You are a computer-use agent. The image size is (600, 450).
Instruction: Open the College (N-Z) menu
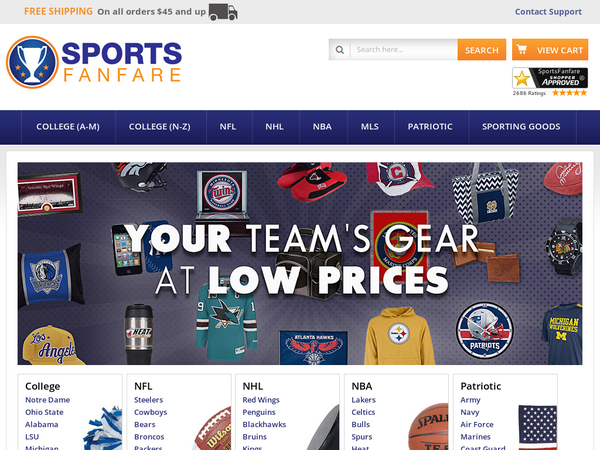click(160, 127)
